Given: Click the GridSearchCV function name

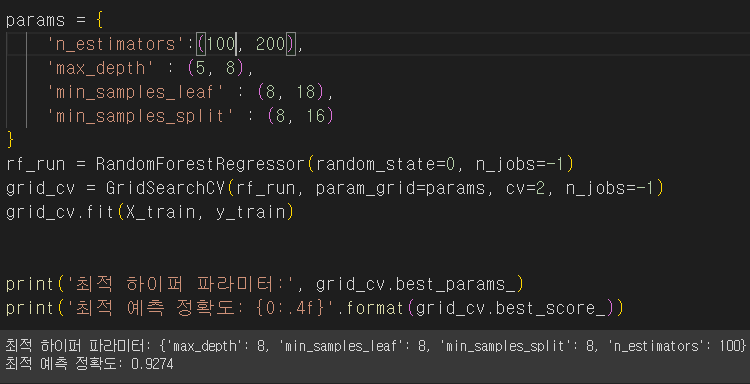Looking at the screenshot, I should click(x=165, y=188).
